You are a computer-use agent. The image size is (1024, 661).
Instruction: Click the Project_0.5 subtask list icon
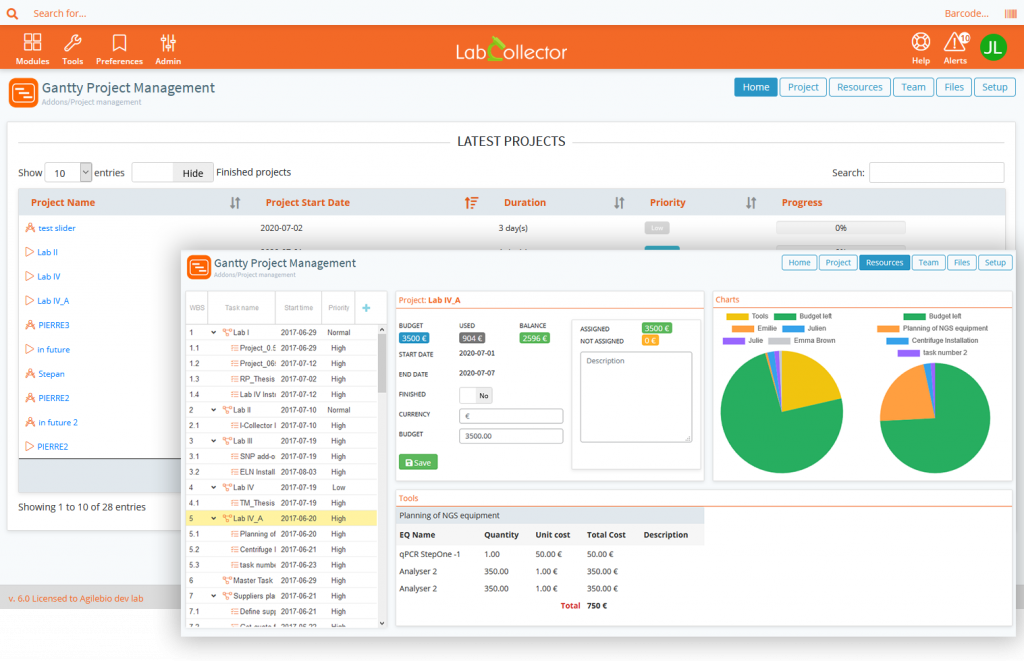[234, 348]
